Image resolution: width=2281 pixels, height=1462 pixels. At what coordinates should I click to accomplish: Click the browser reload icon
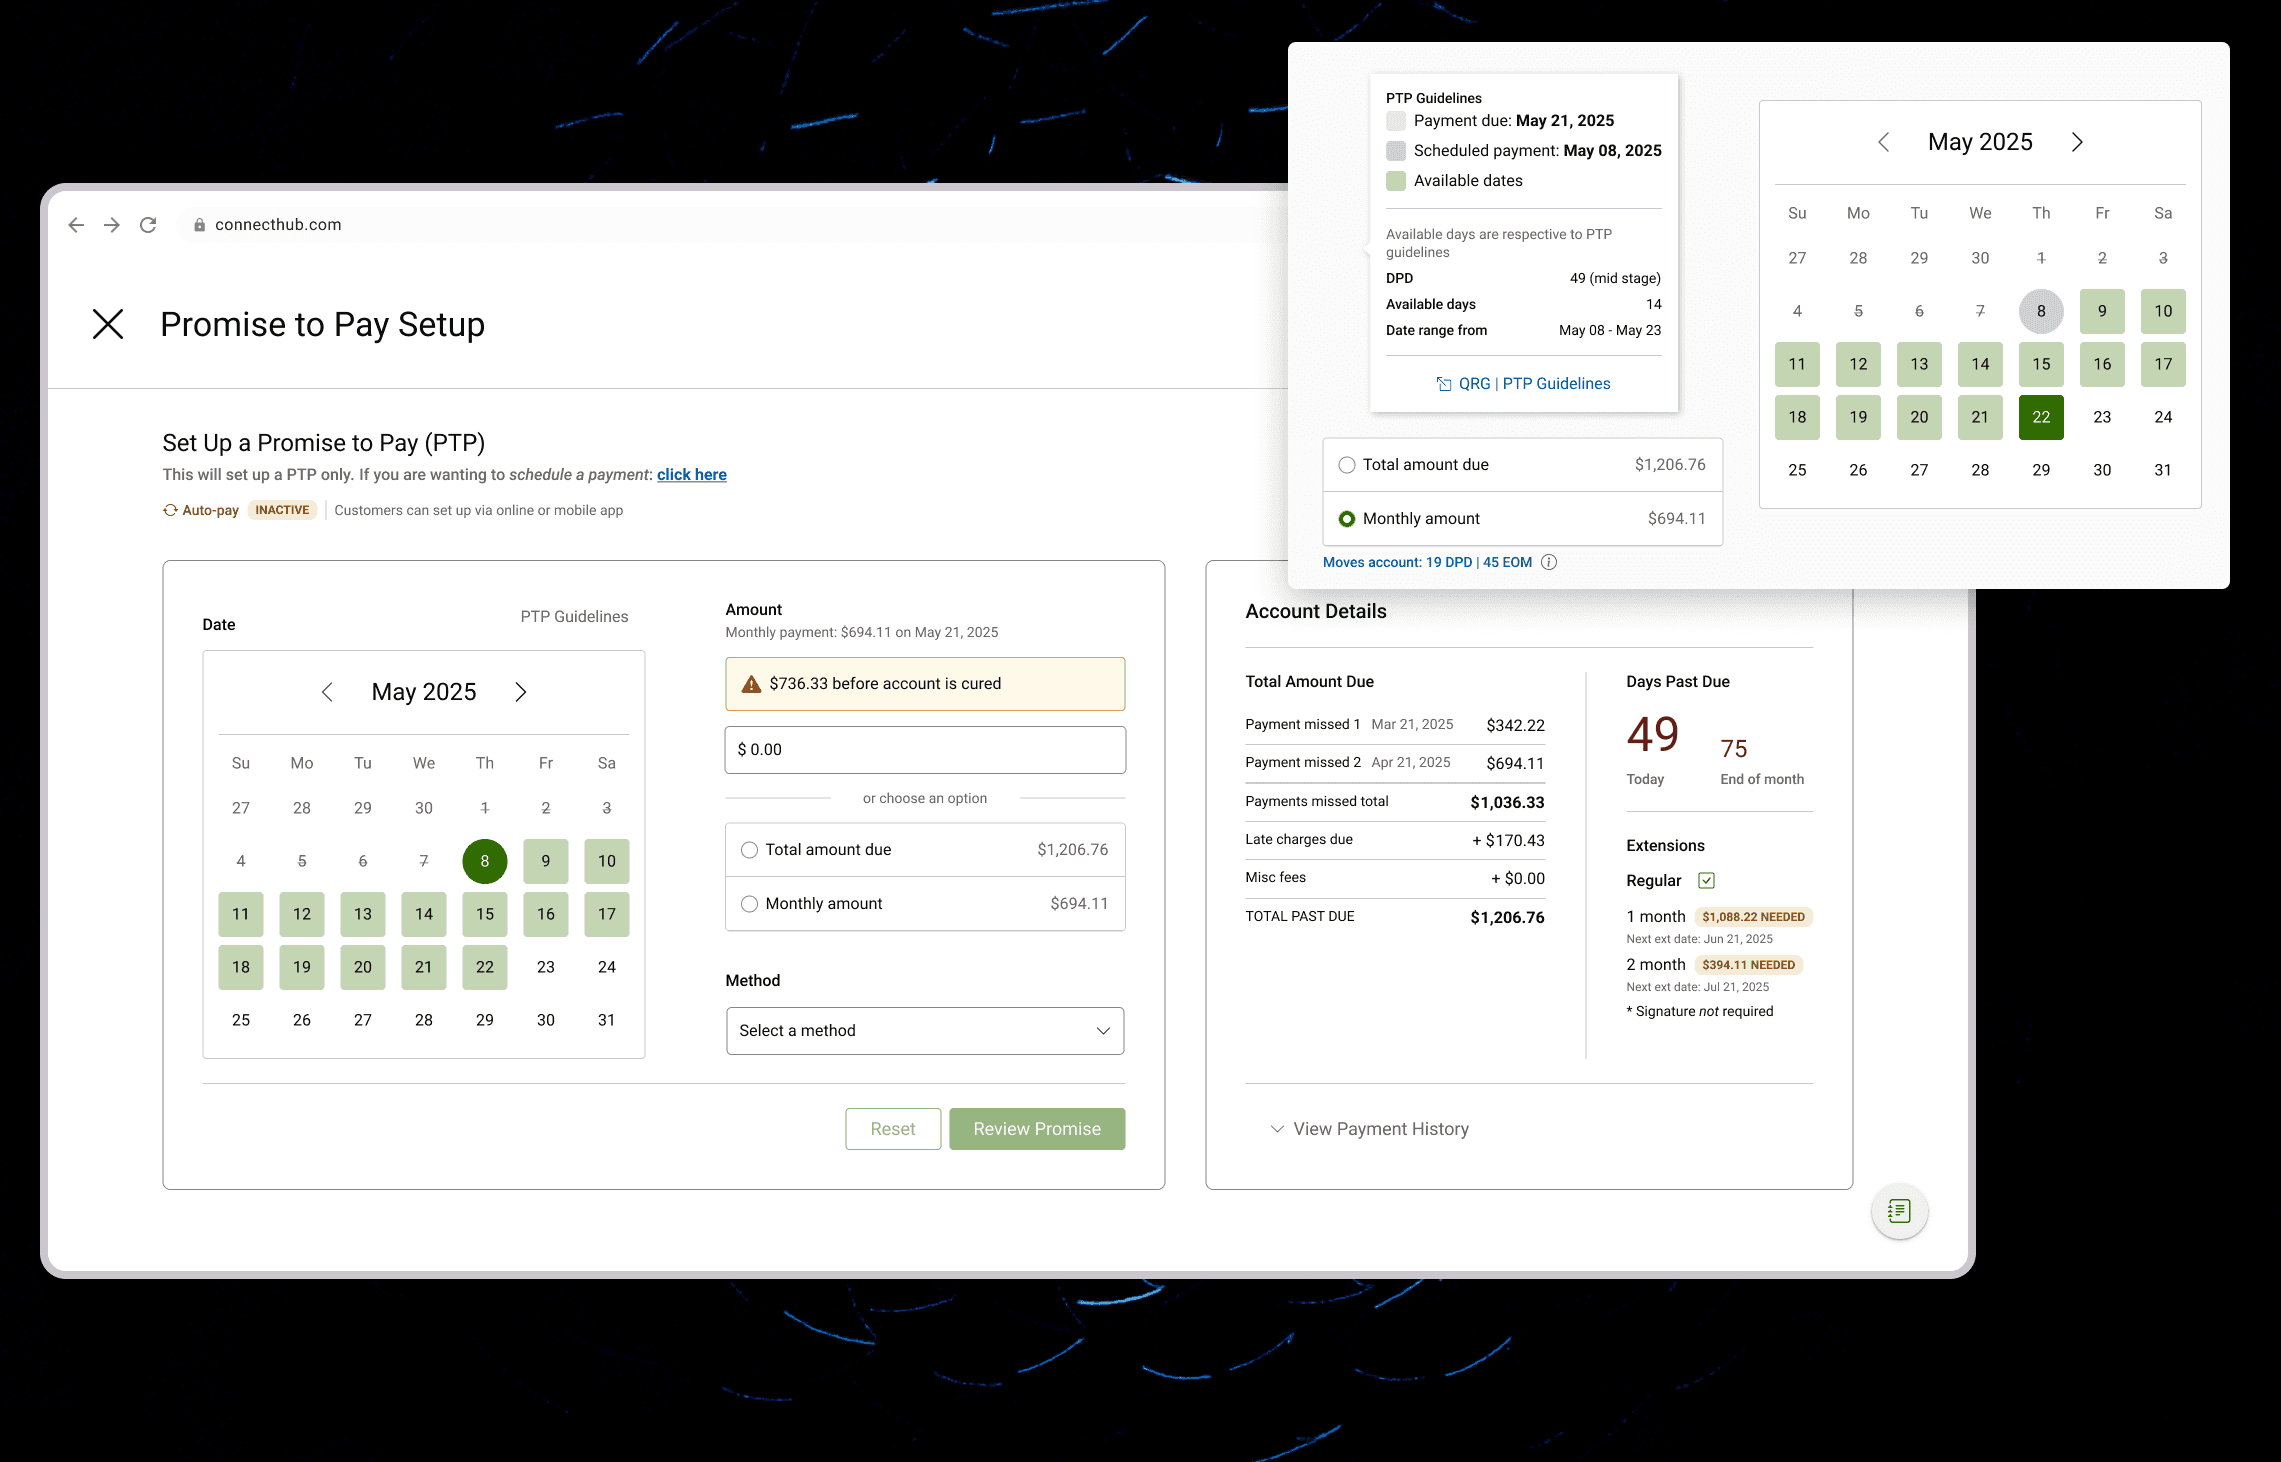tap(148, 225)
